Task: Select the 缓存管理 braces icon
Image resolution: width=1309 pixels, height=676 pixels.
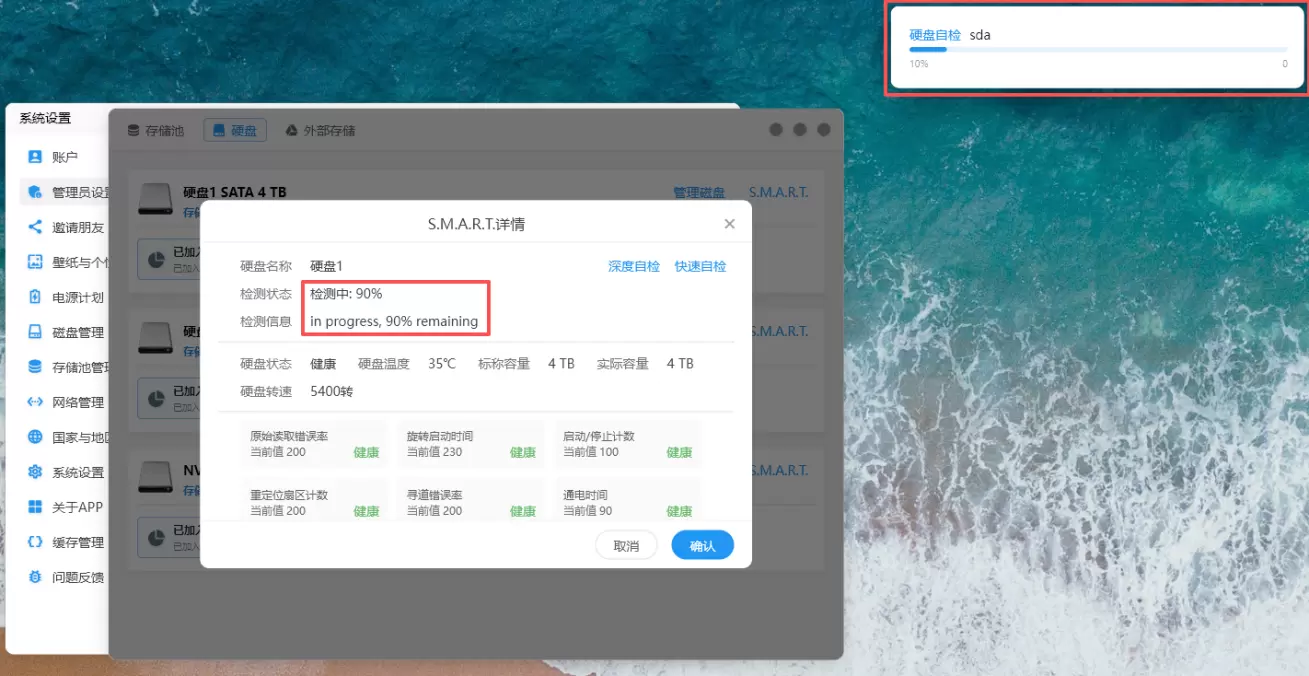Action: coord(35,542)
